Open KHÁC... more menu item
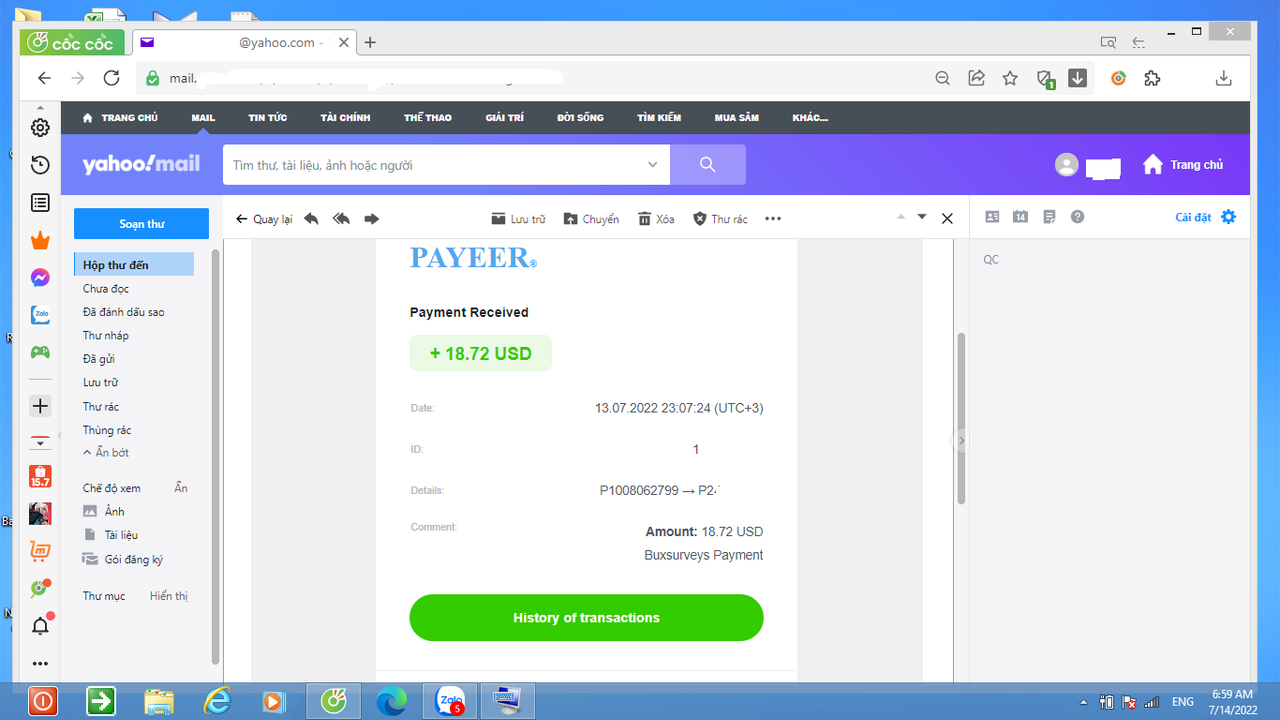This screenshot has height=720, width=1280. pos(810,118)
